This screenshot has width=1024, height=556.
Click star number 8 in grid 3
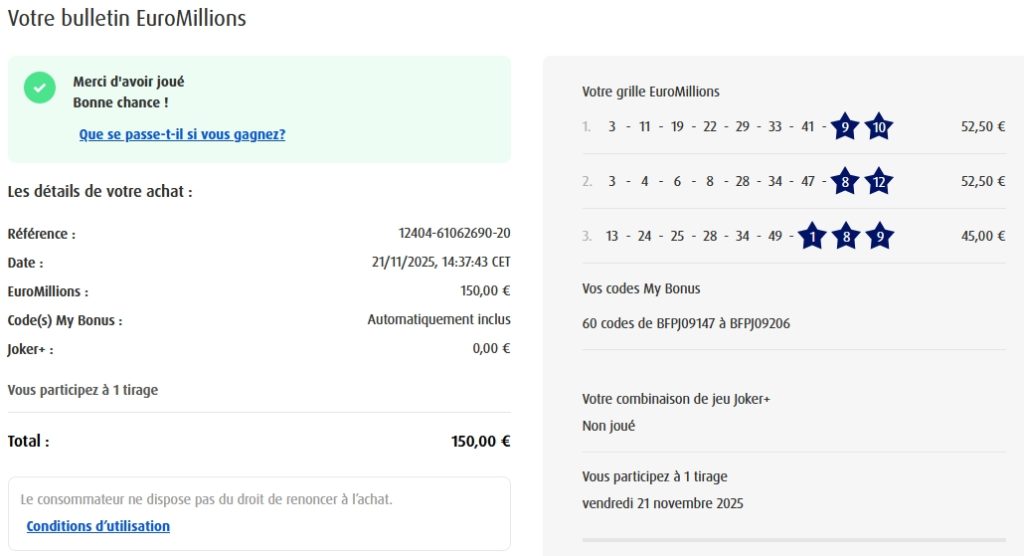click(x=845, y=236)
